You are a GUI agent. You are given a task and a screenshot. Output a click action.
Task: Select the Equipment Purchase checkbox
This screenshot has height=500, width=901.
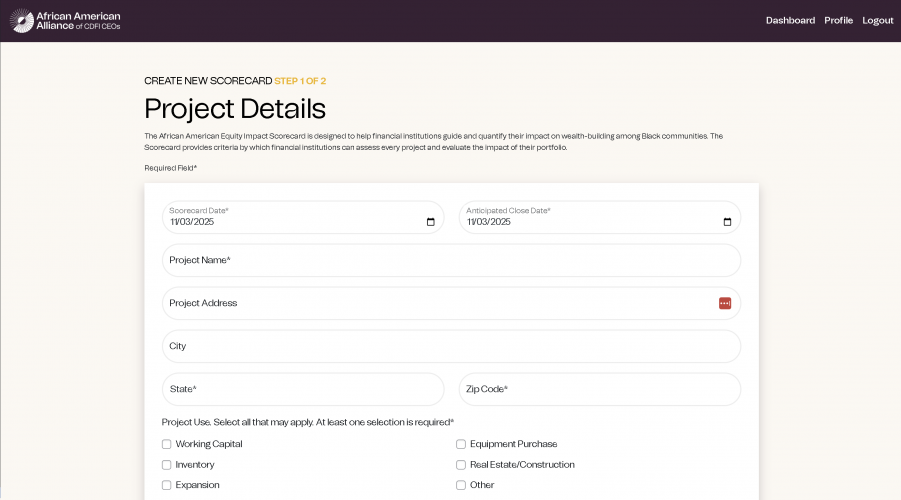(461, 444)
